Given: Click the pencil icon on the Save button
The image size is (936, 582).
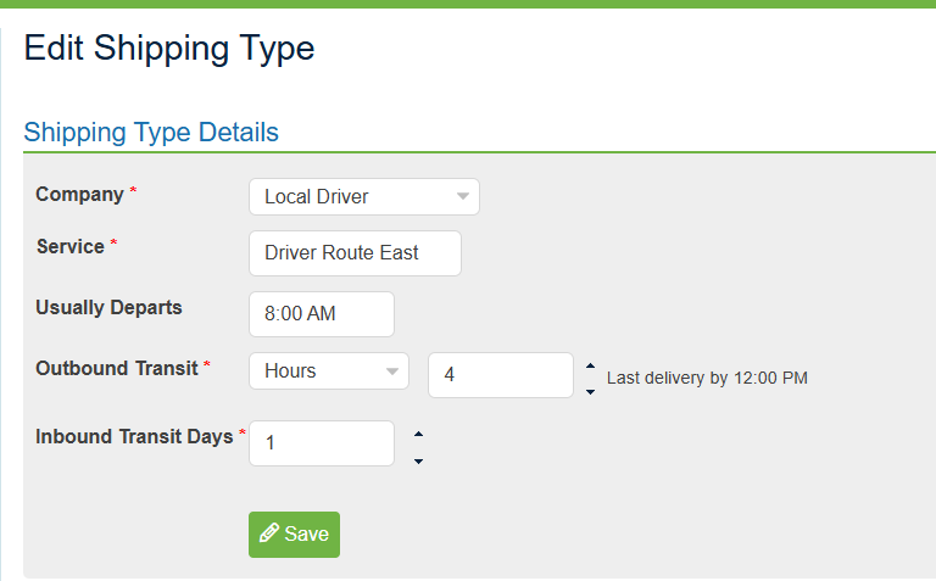Looking at the screenshot, I should [x=269, y=534].
